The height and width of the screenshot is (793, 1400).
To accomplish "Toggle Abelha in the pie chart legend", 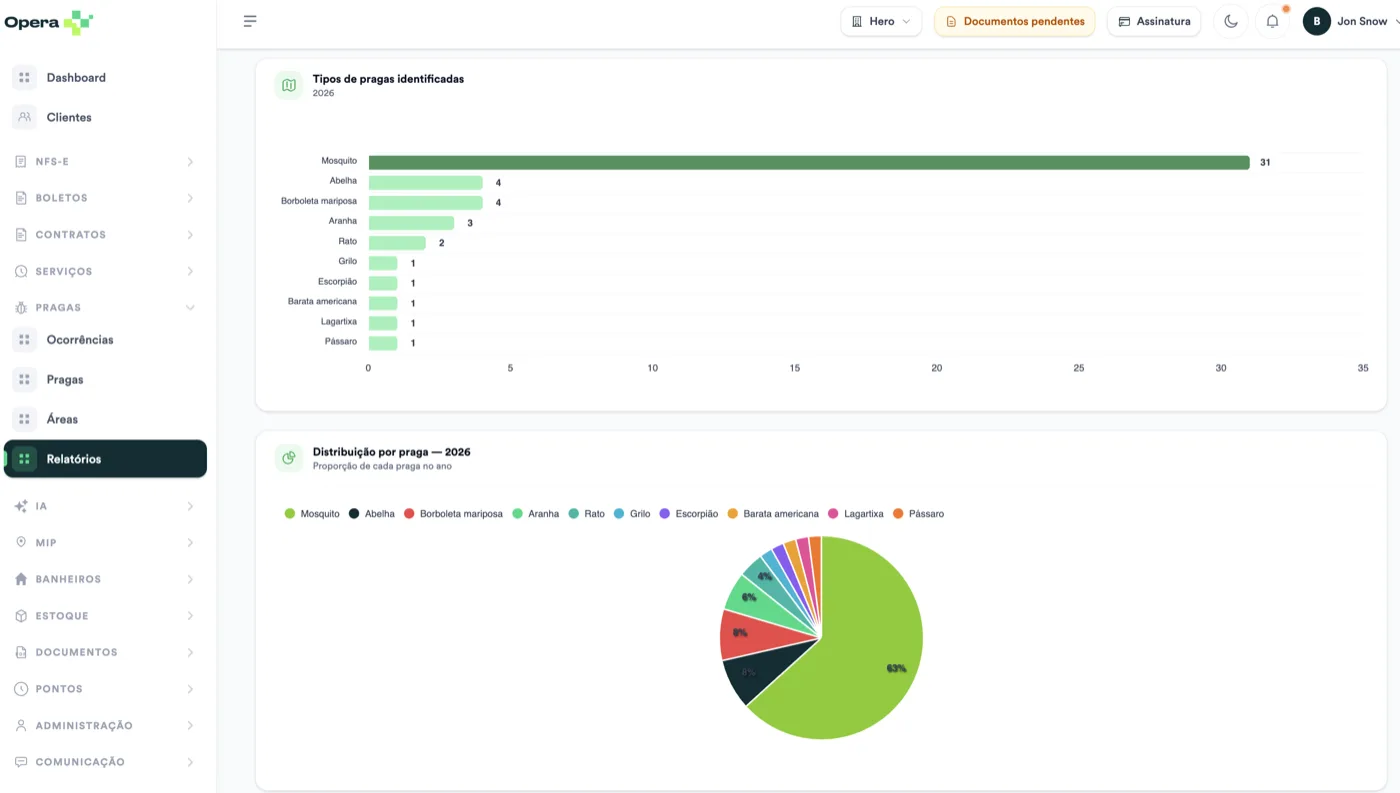I will click(x=372, y=514).
